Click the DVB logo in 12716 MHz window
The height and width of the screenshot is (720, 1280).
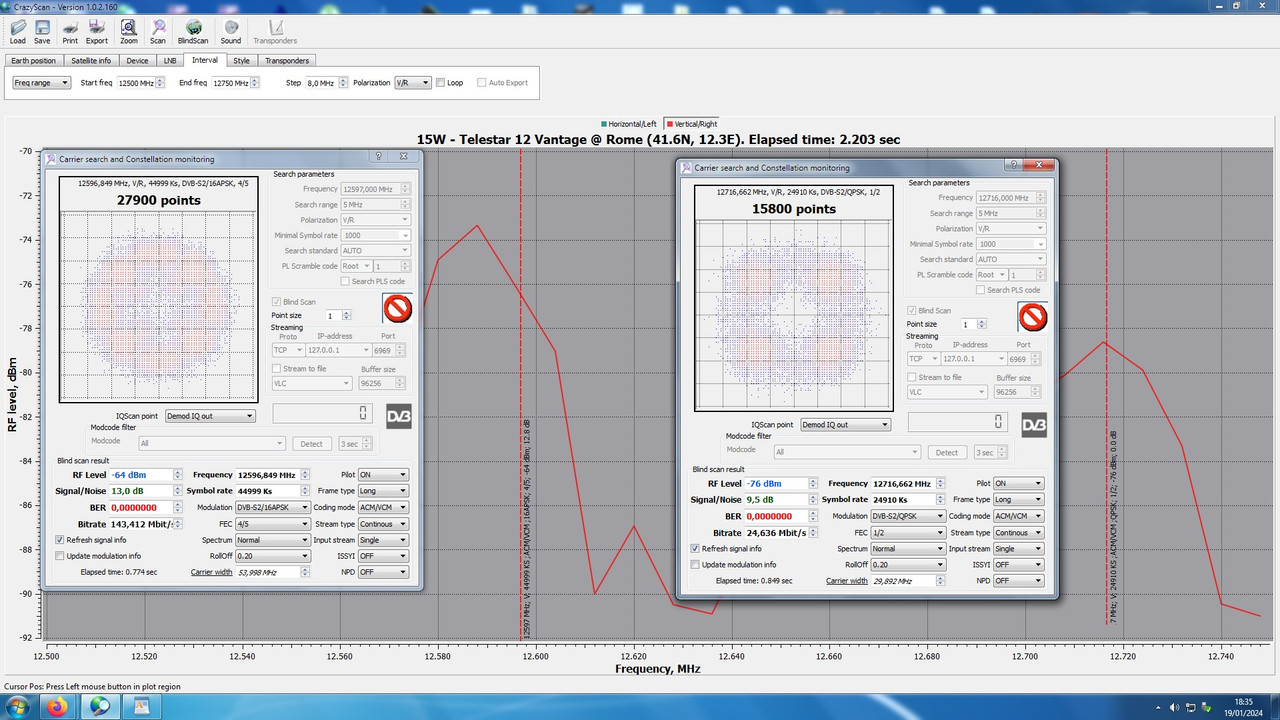coord(1034,425)
